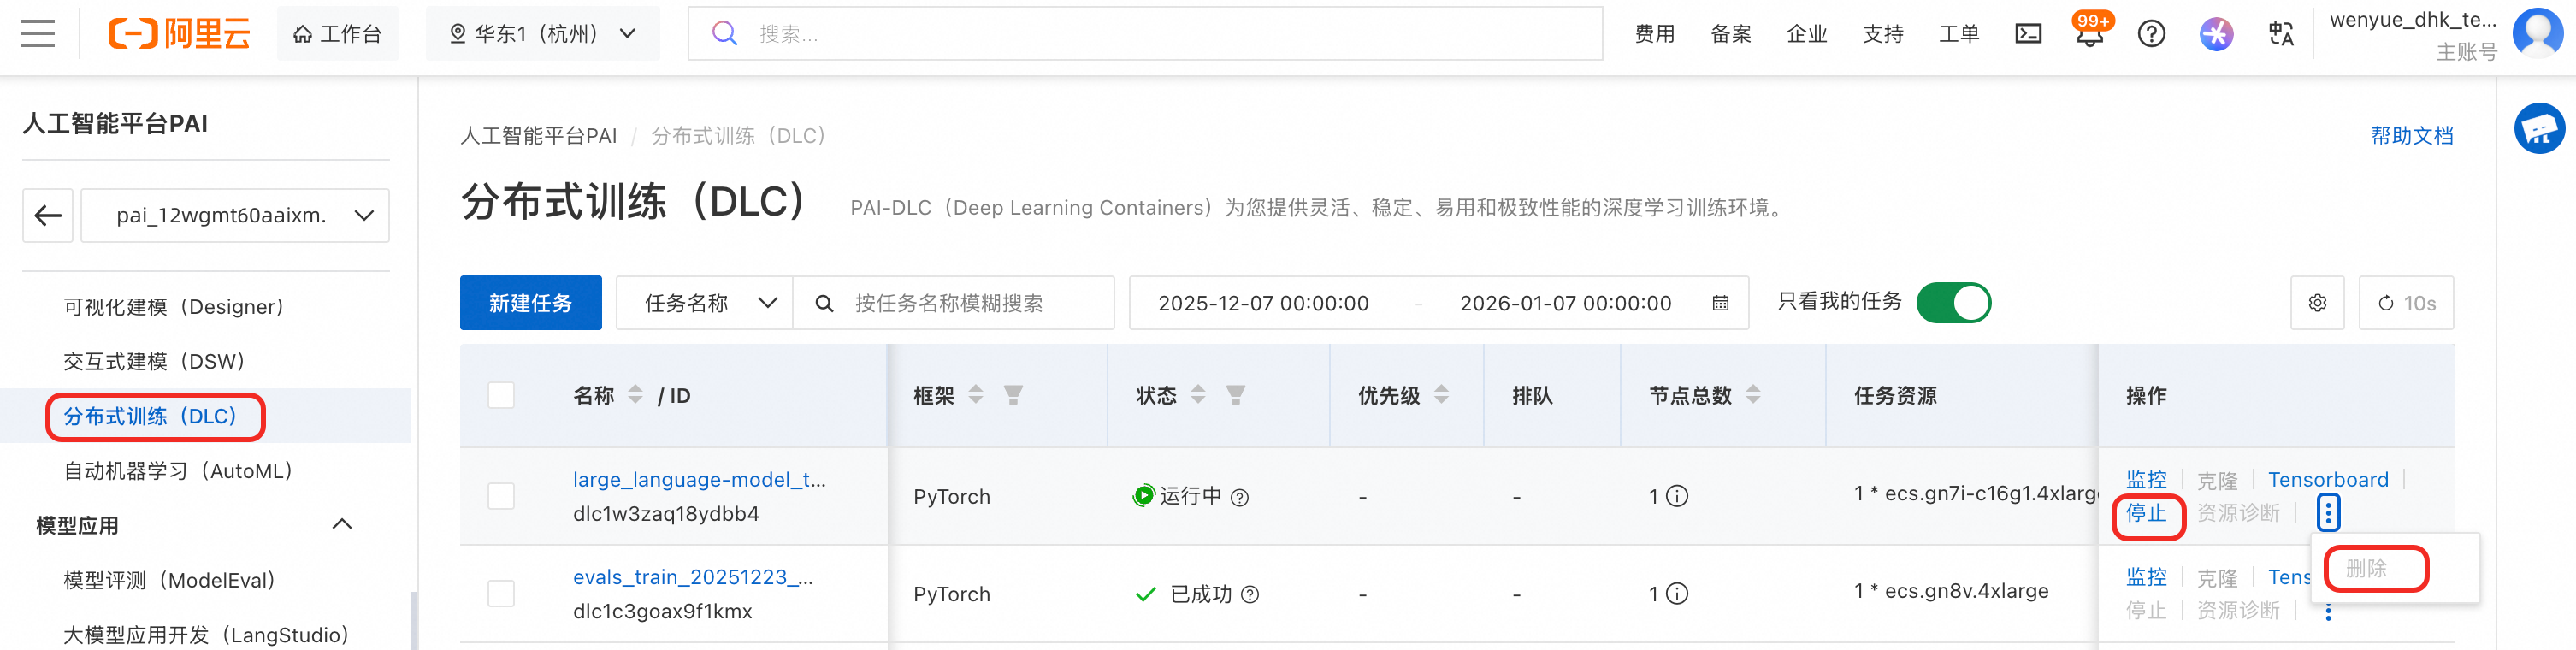Choose 删除 from the popup menu
2576x650 pixels.
tap(2366, 568)
